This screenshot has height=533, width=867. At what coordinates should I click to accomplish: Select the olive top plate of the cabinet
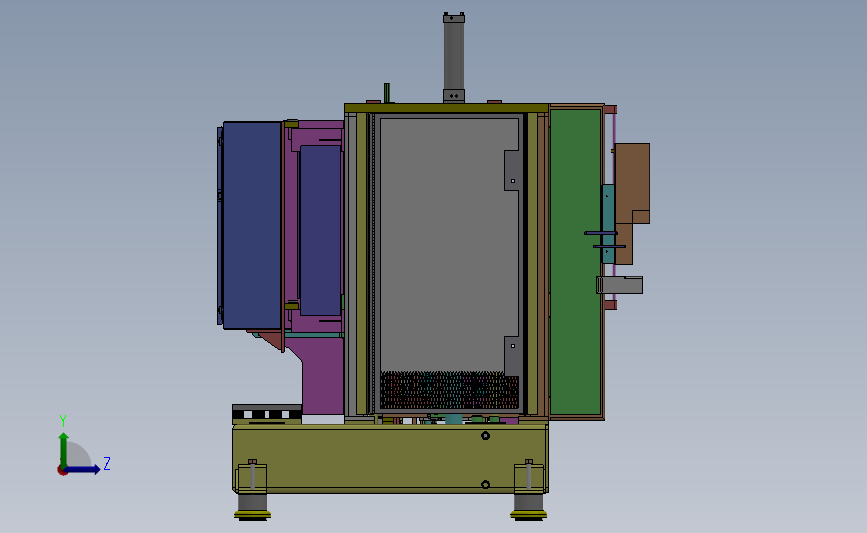click(446, 108)
